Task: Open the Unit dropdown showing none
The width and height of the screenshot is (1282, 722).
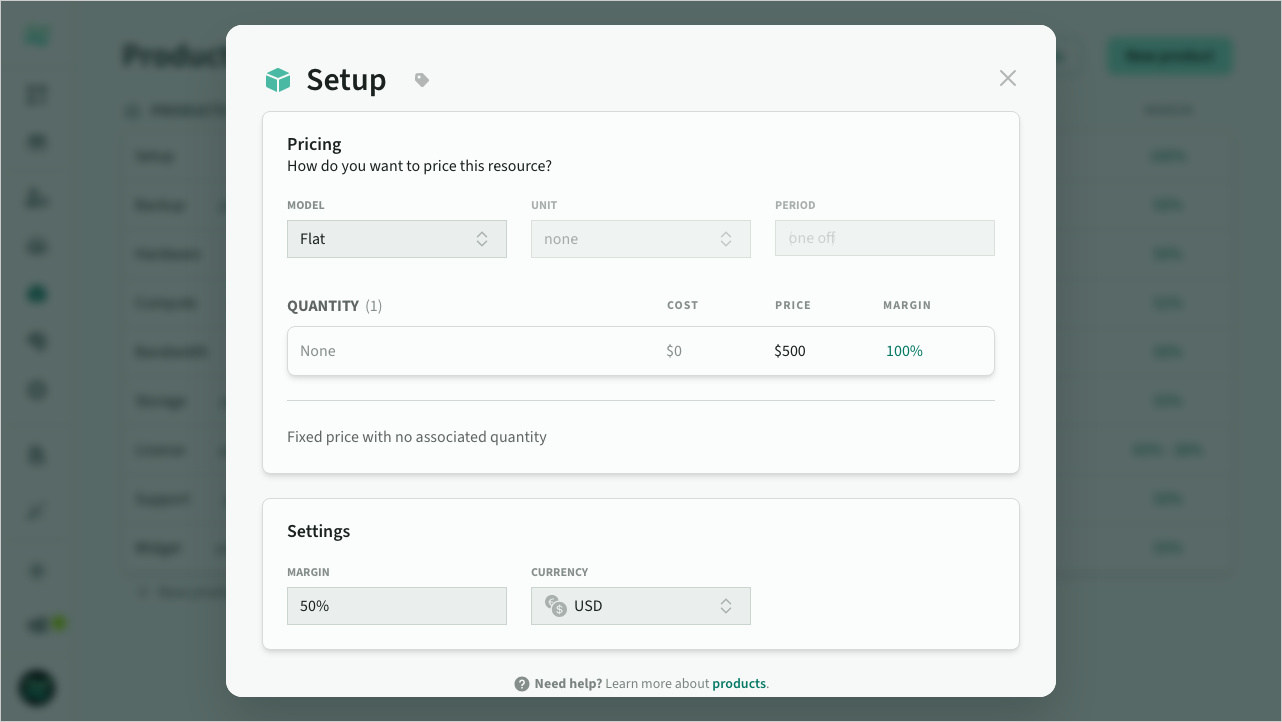Action: click(x=640, y=239)
